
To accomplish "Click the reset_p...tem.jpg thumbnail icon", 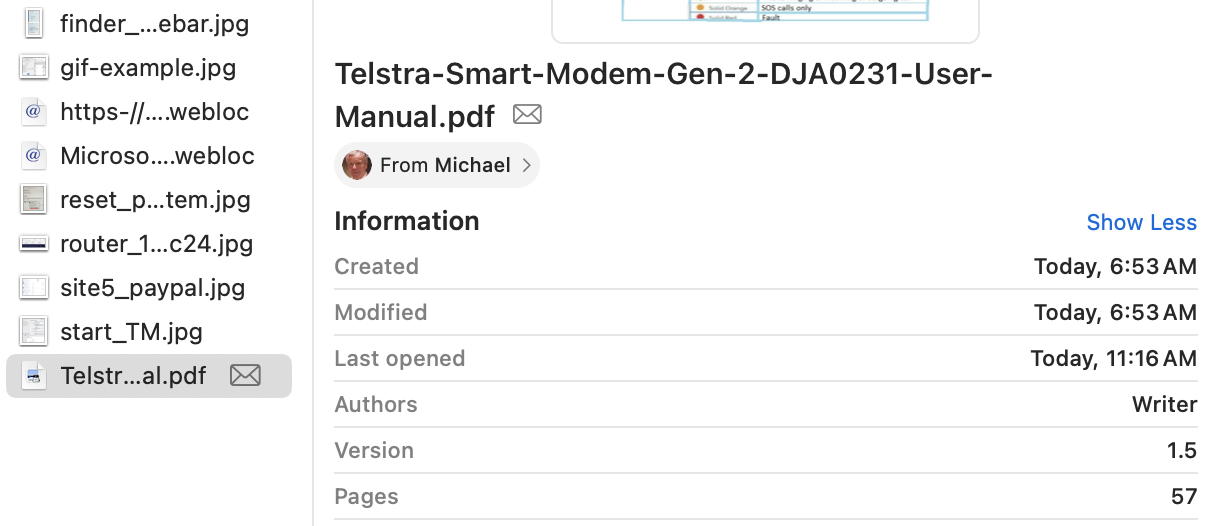I will (34, 199).
